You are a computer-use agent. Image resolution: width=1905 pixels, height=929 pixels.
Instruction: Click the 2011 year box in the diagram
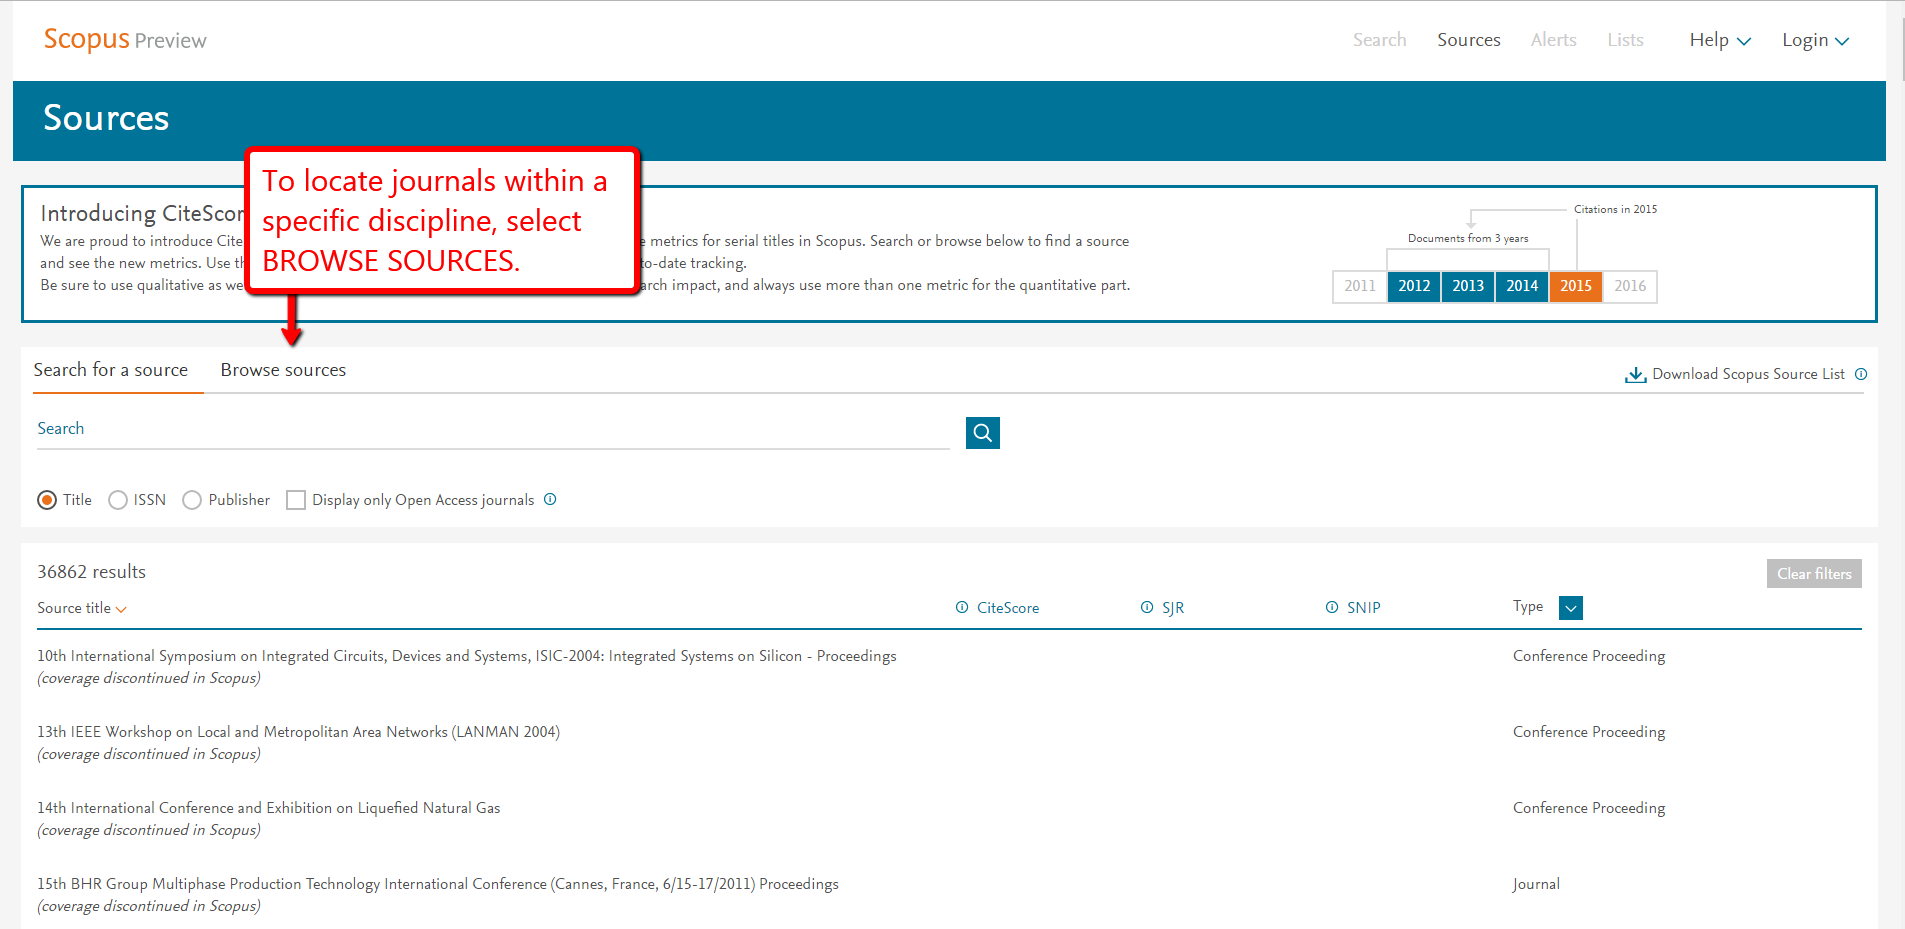(x=1360, y=286)
